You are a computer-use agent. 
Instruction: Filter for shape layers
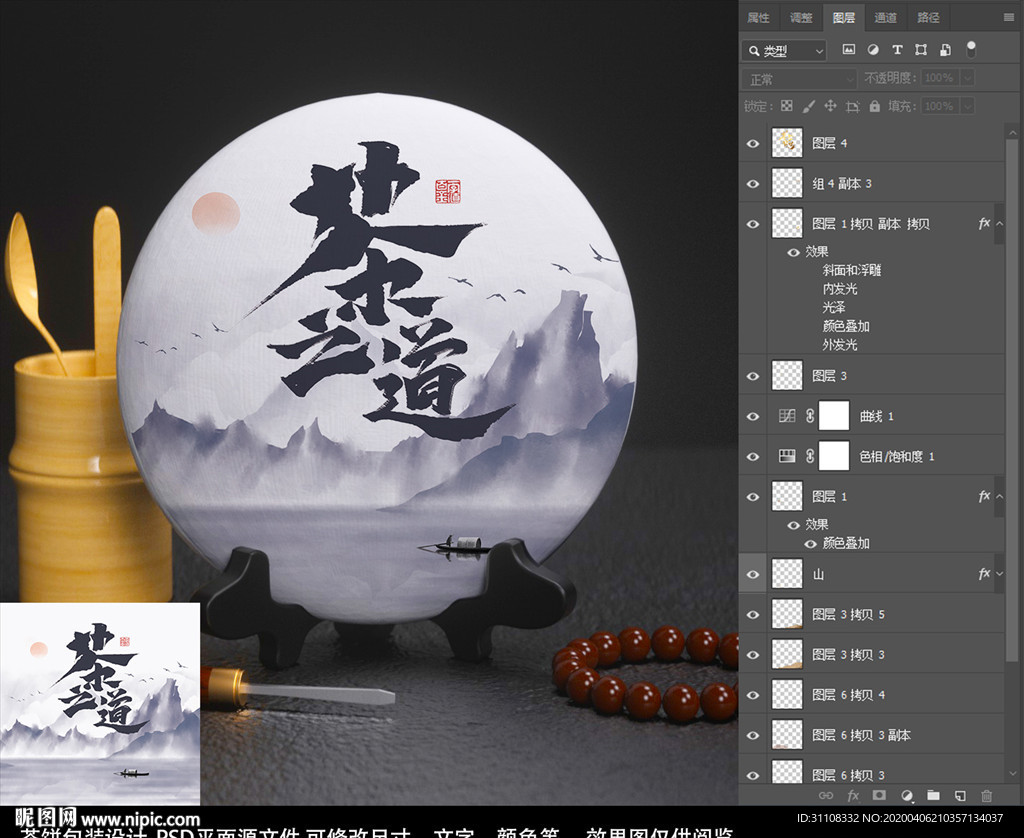click(x=921, y=50)
